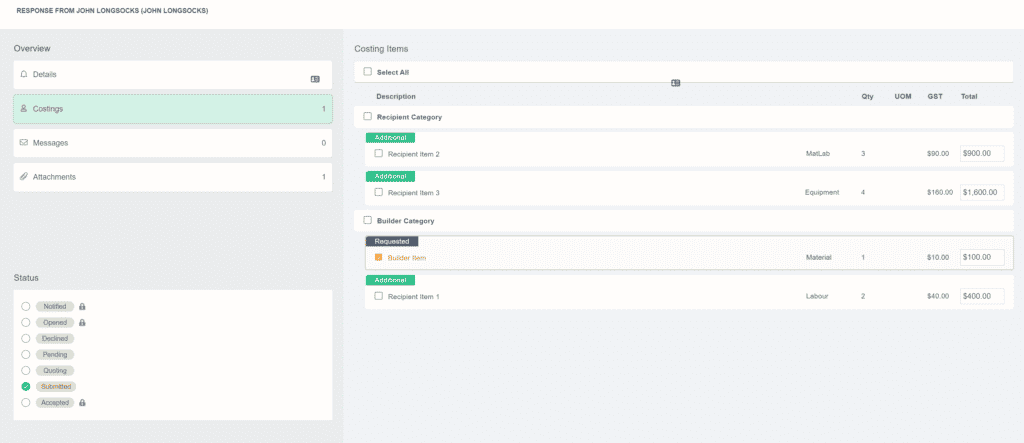Uncheck the Builder Item checkbox

(379, 257)
